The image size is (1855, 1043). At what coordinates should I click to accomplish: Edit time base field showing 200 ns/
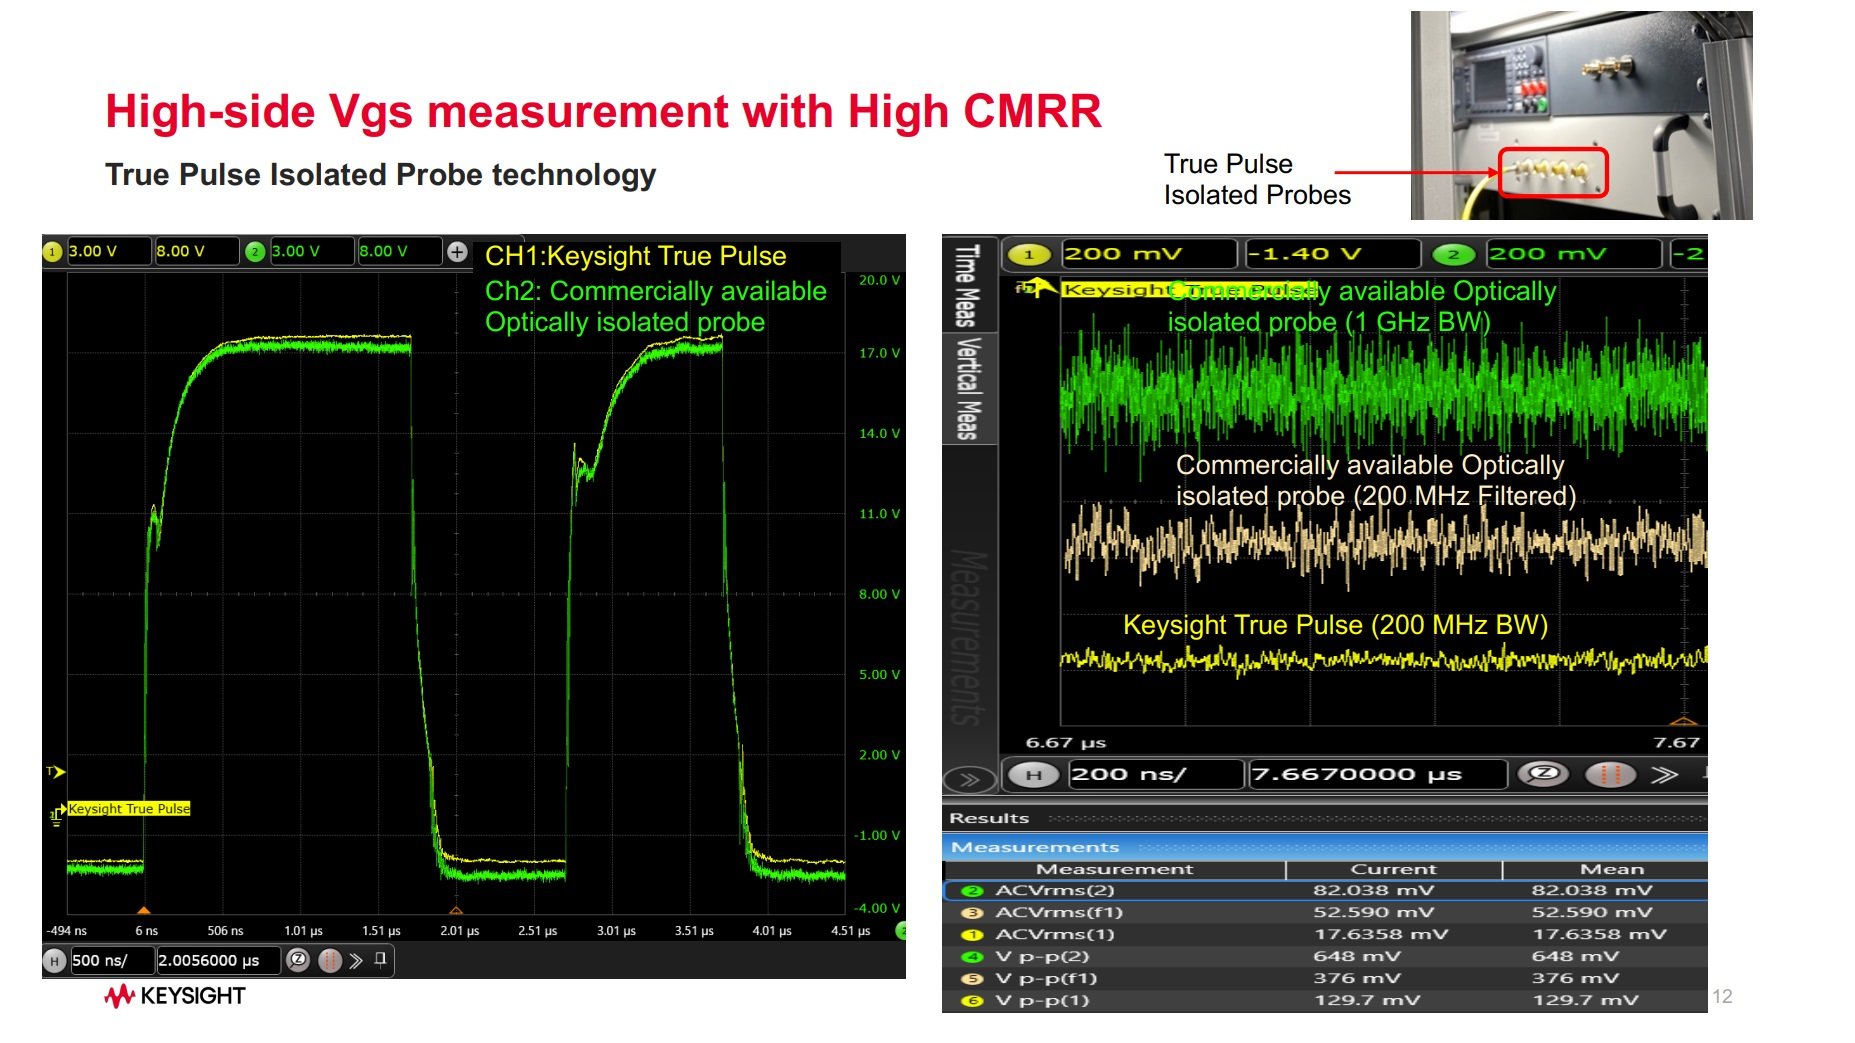(x=1155, y=774)
